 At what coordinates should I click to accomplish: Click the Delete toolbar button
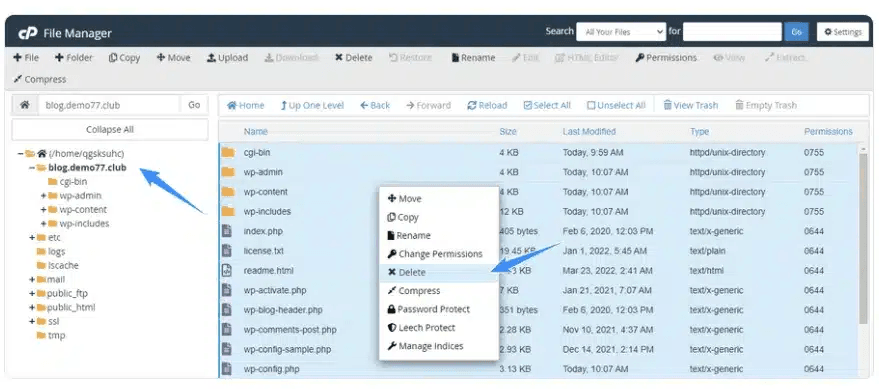[353, 58]
